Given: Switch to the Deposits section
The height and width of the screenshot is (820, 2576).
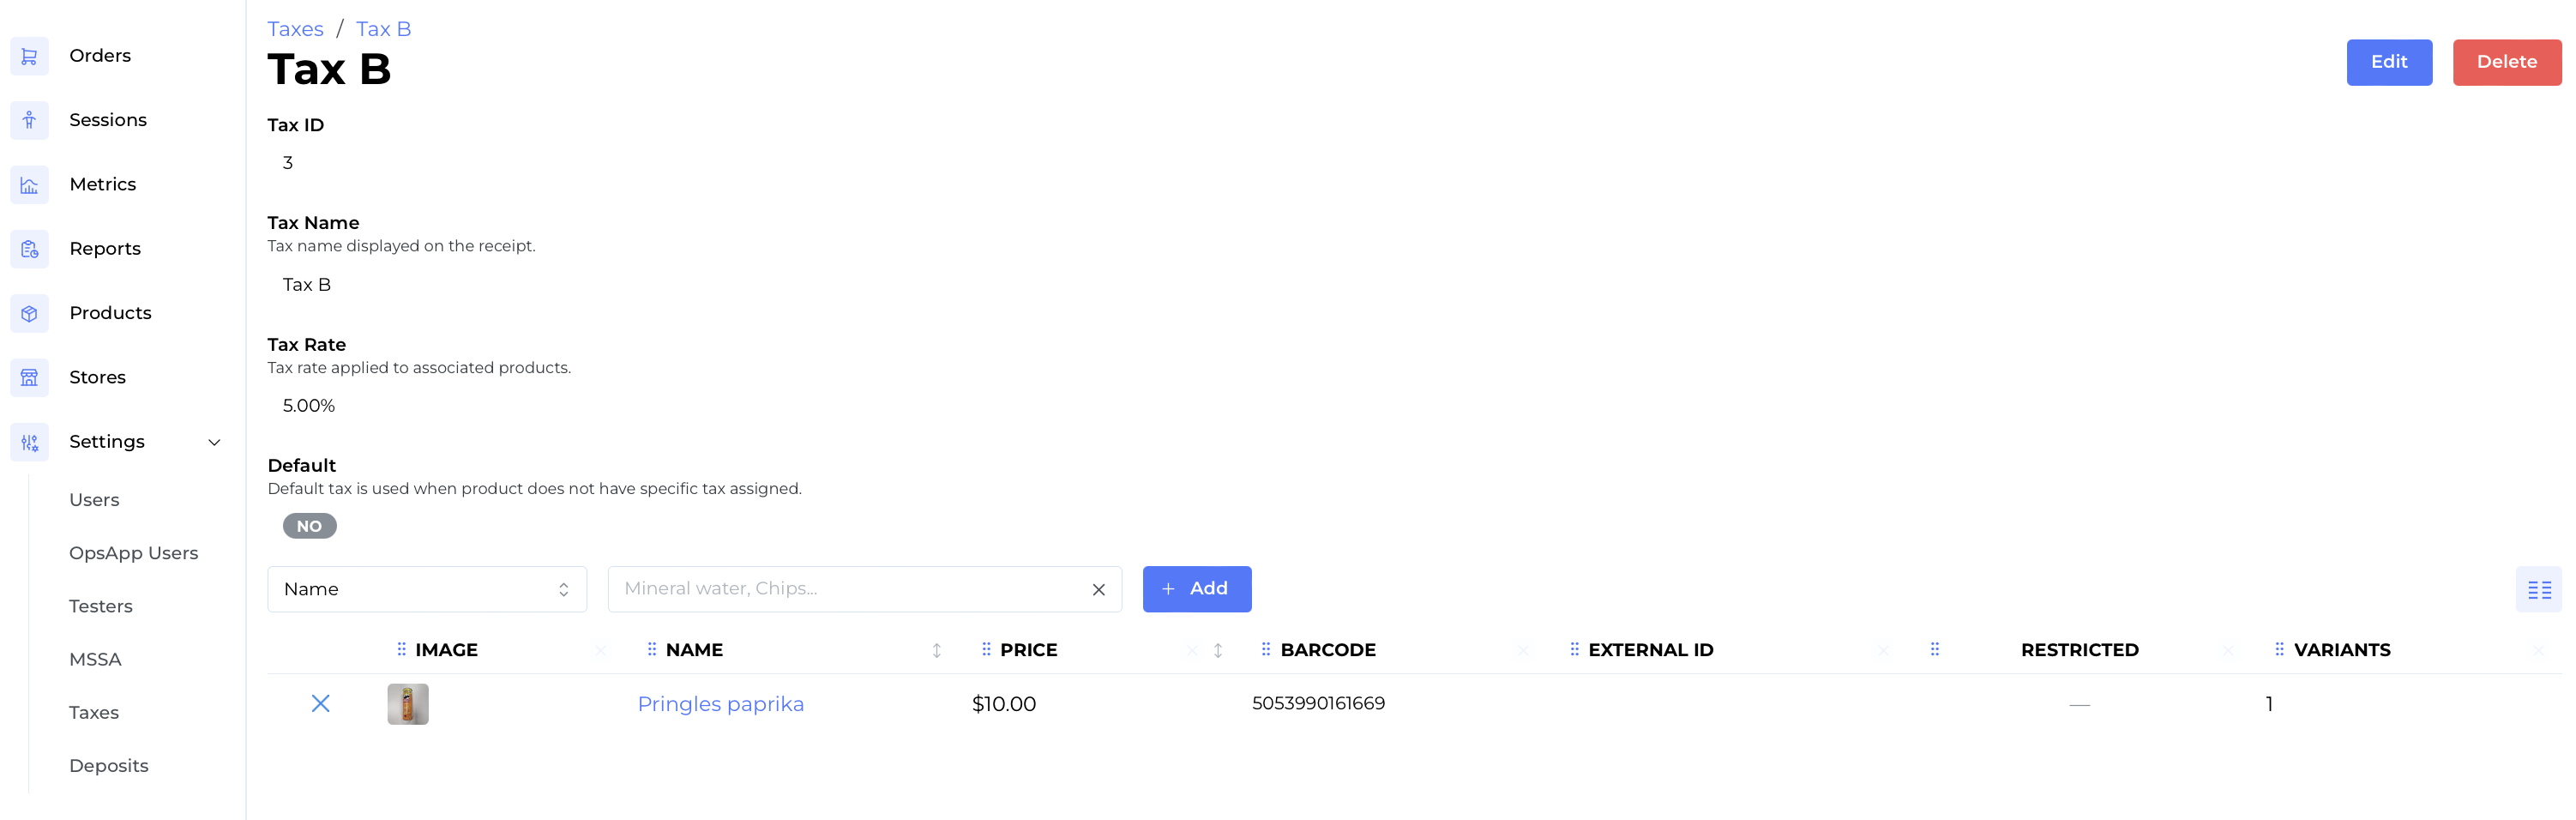Looking at the screenshot, I should pyautogui.click(x=108, y=765).
